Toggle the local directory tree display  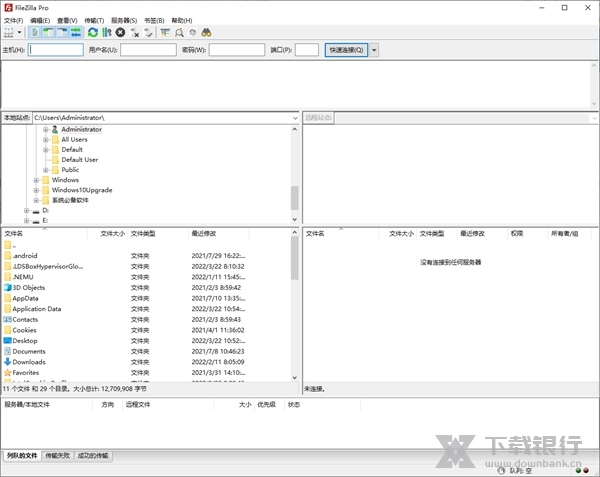(48, 33)
